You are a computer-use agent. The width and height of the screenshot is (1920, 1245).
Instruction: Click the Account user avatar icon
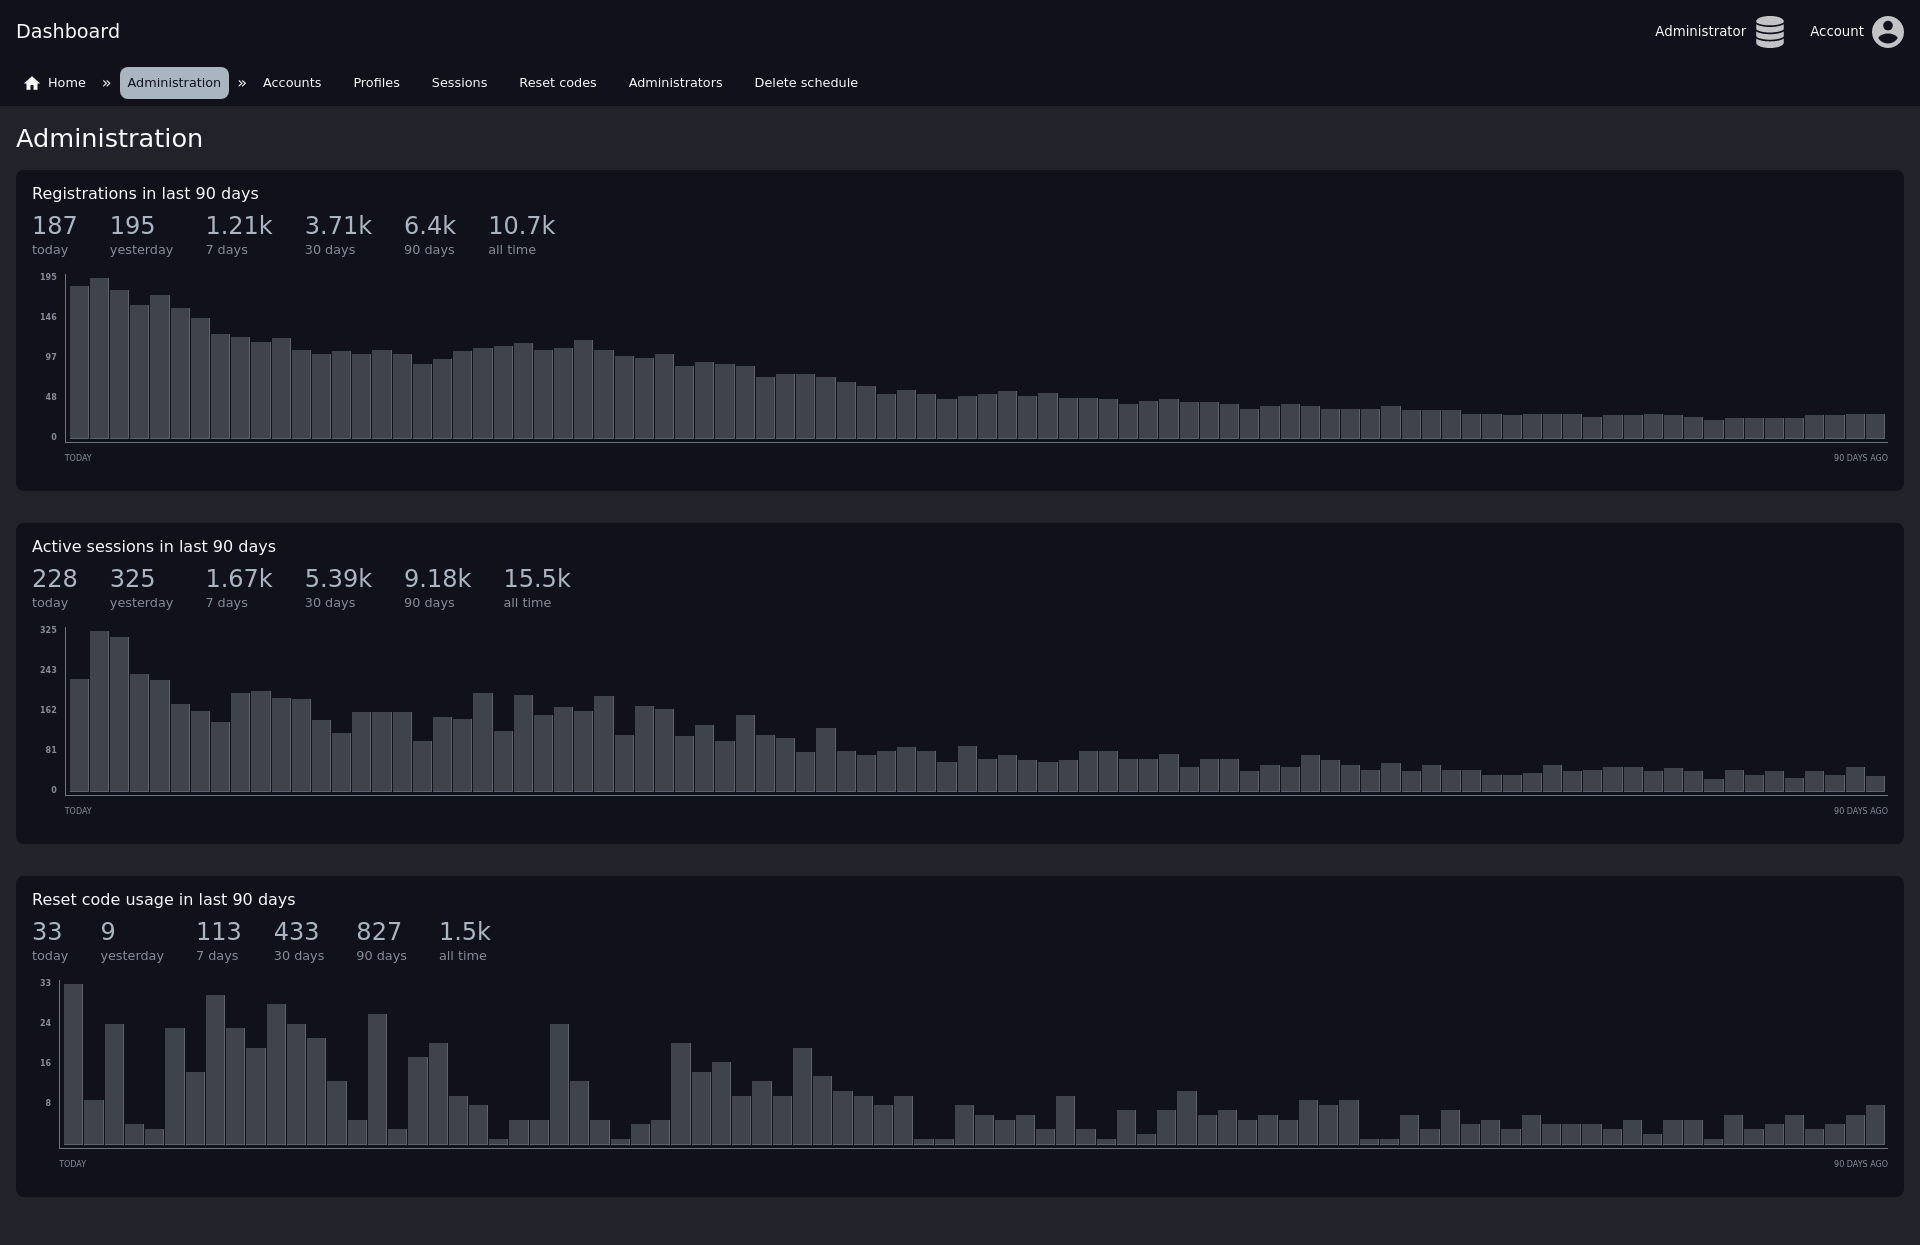coord(1887,32)
